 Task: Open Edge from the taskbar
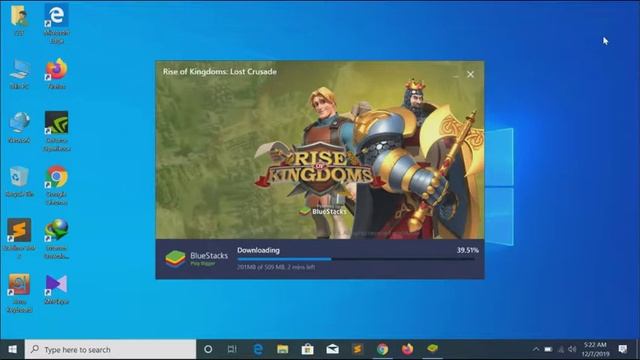(x=258, y=349)
